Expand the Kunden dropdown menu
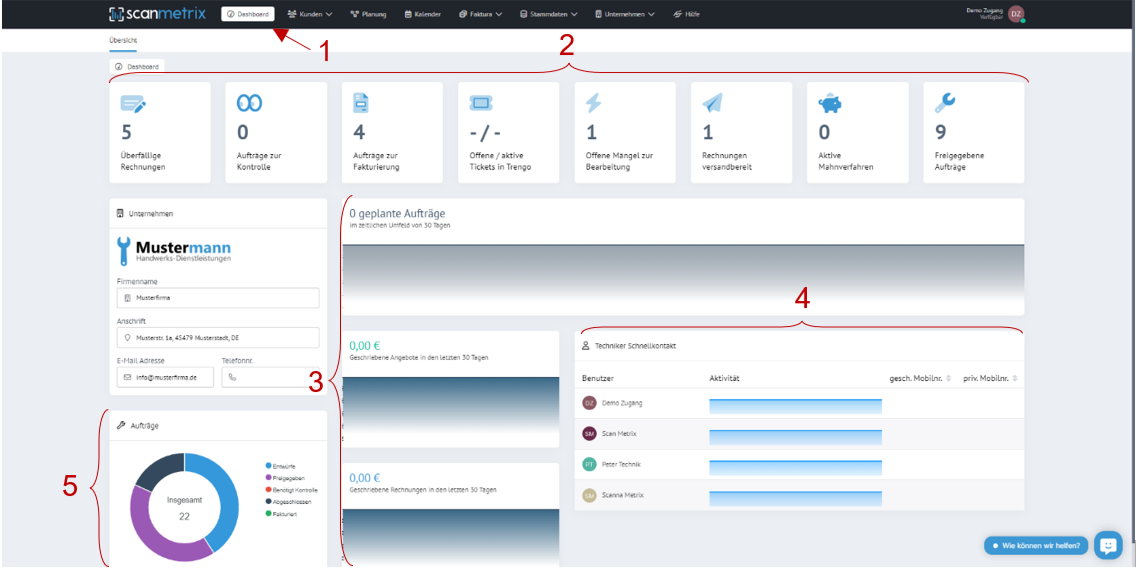Screen dimensions: 1139x569 point(309,14)
